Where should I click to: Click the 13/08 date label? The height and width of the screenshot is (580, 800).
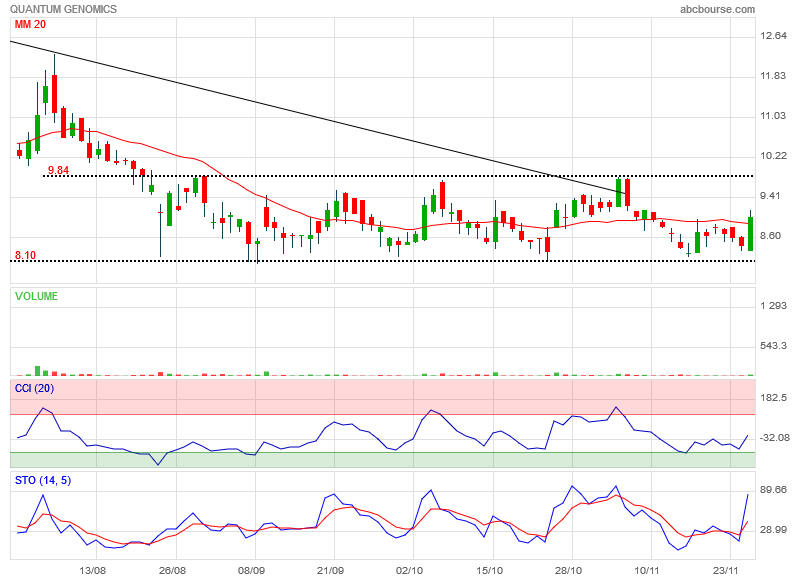pos(93,570)
